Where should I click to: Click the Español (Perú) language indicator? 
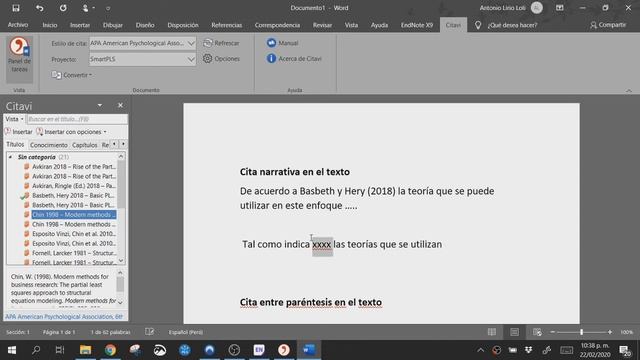[x=186, y=332]
